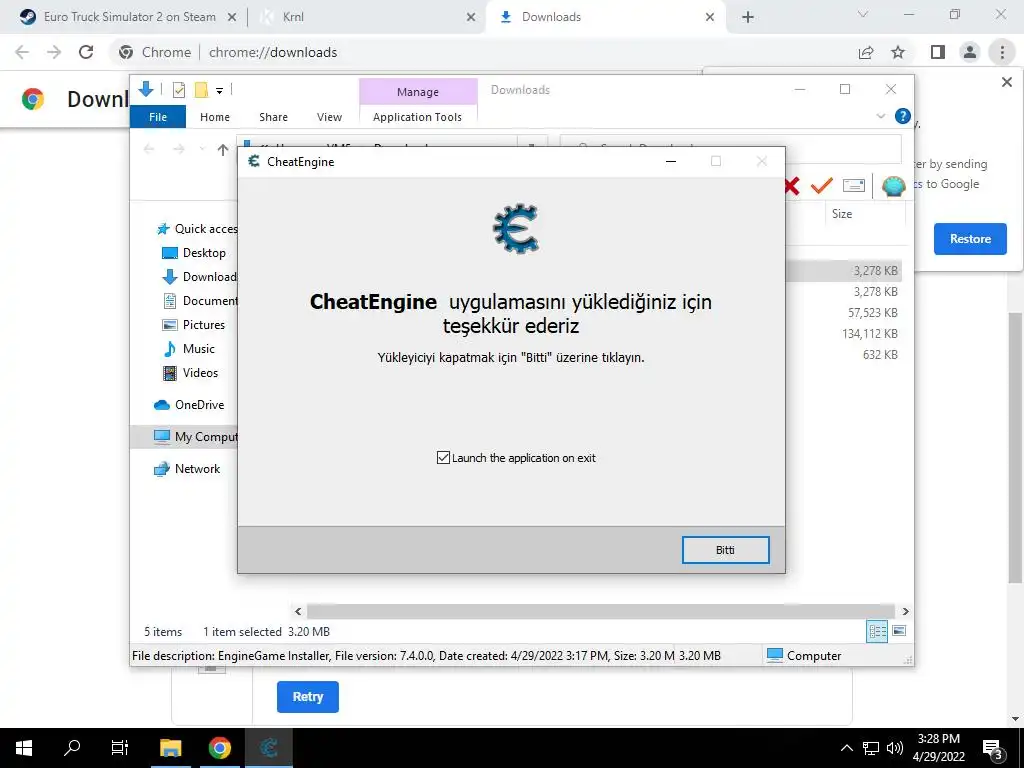Click the blue down-arrow Downloads icon in Explorer title
This screenshot has height=768, width=1024.
pos(146,89)
